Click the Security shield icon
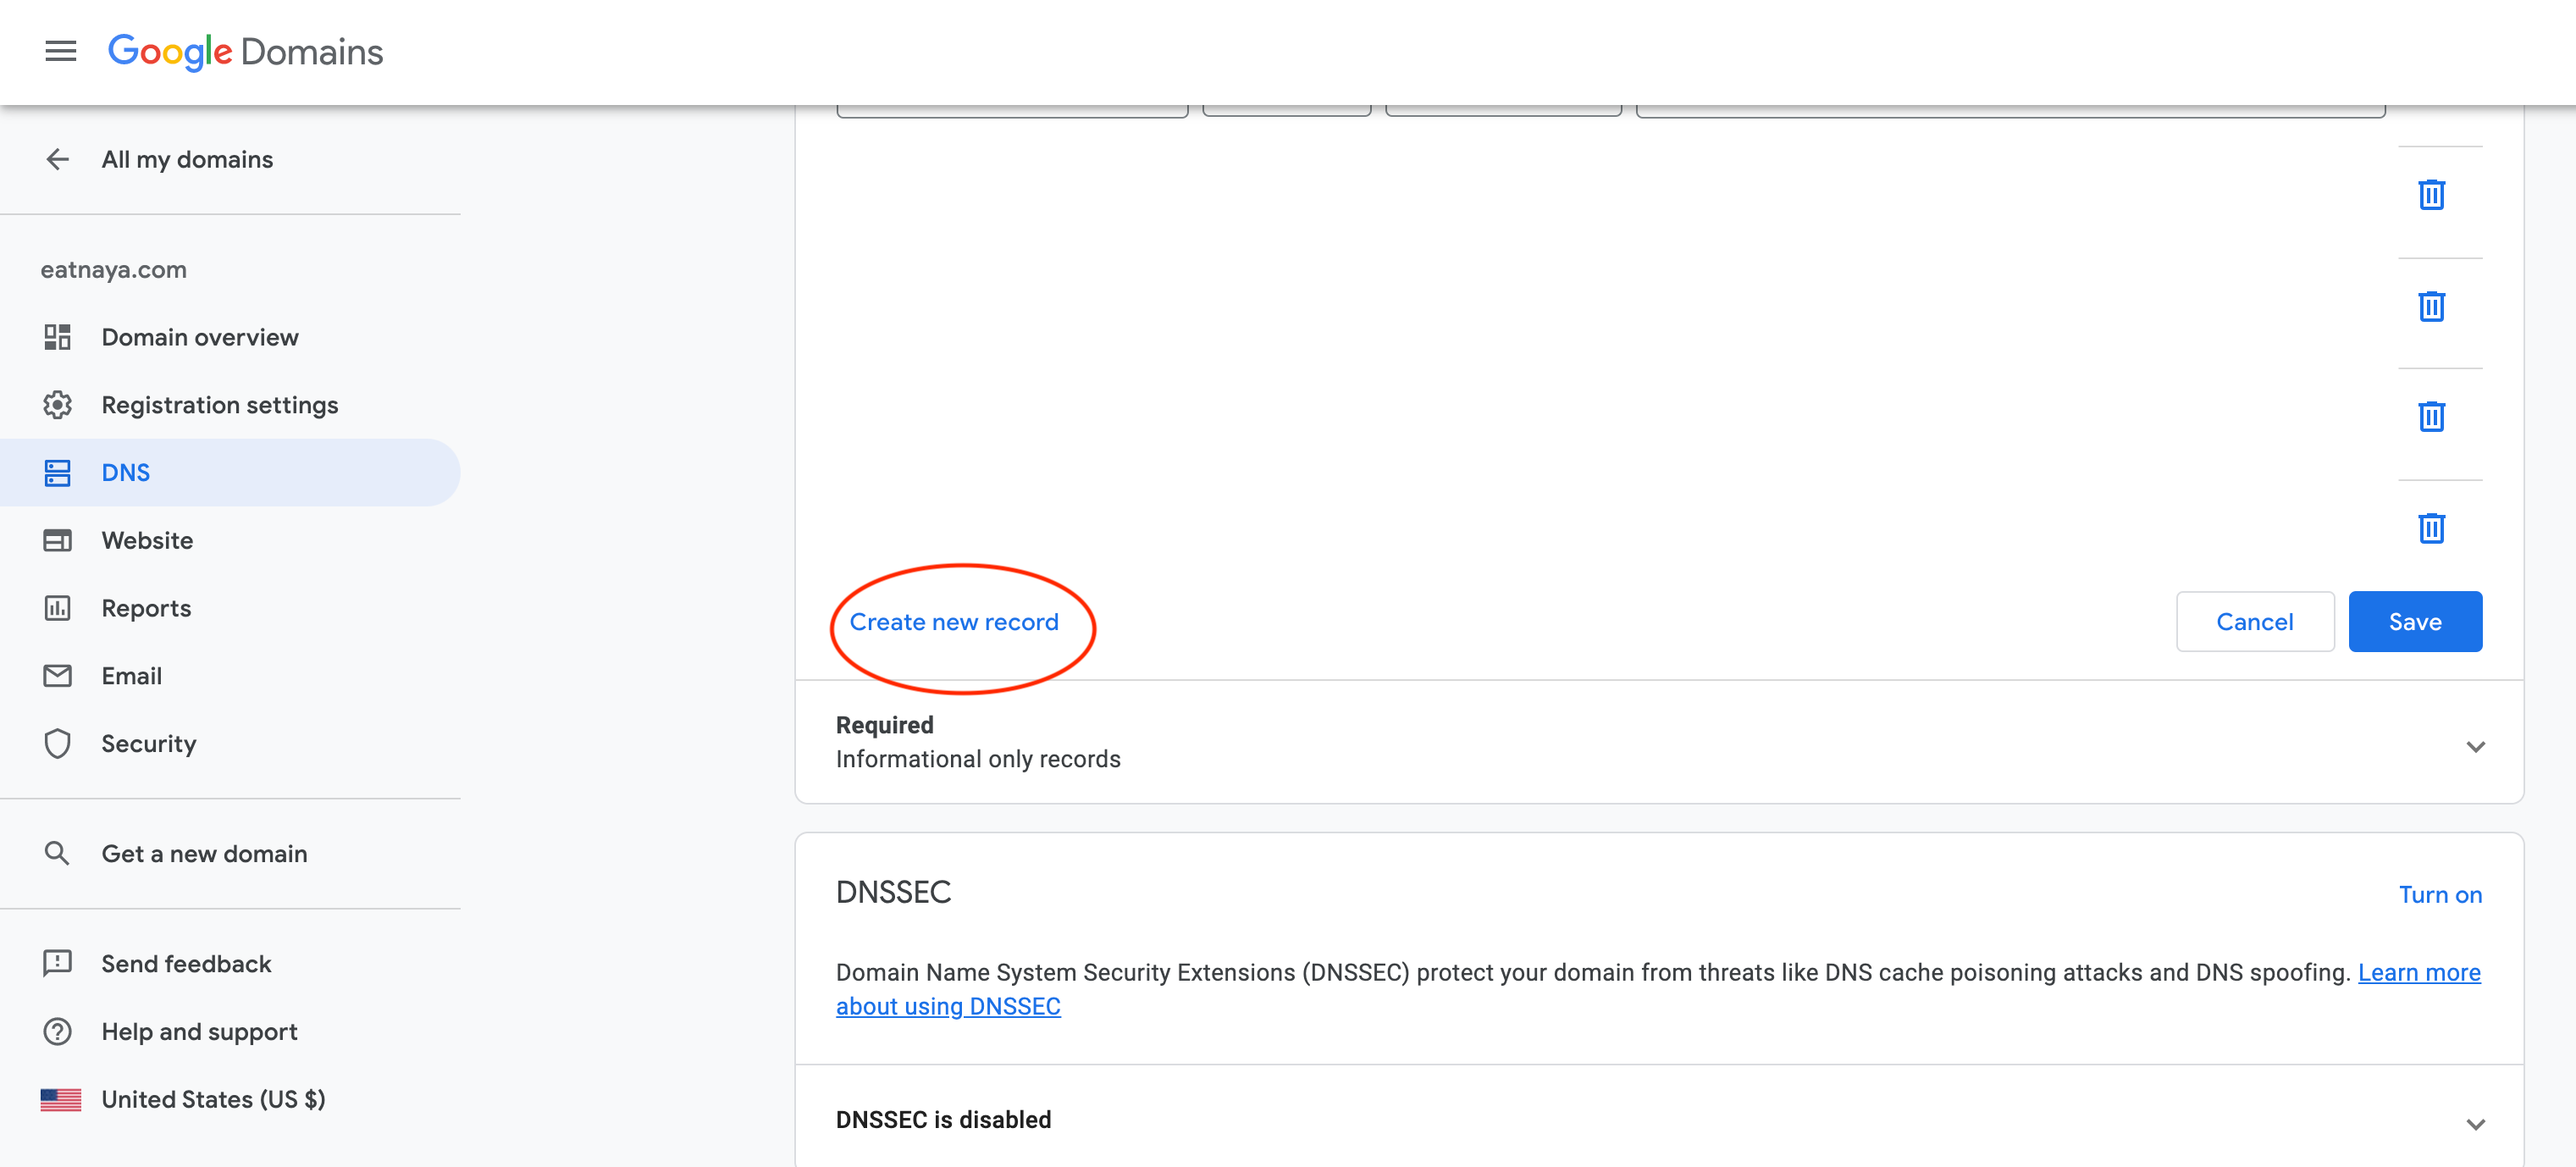Screen dimensions: 2576x1167 (x=58, y=744)
